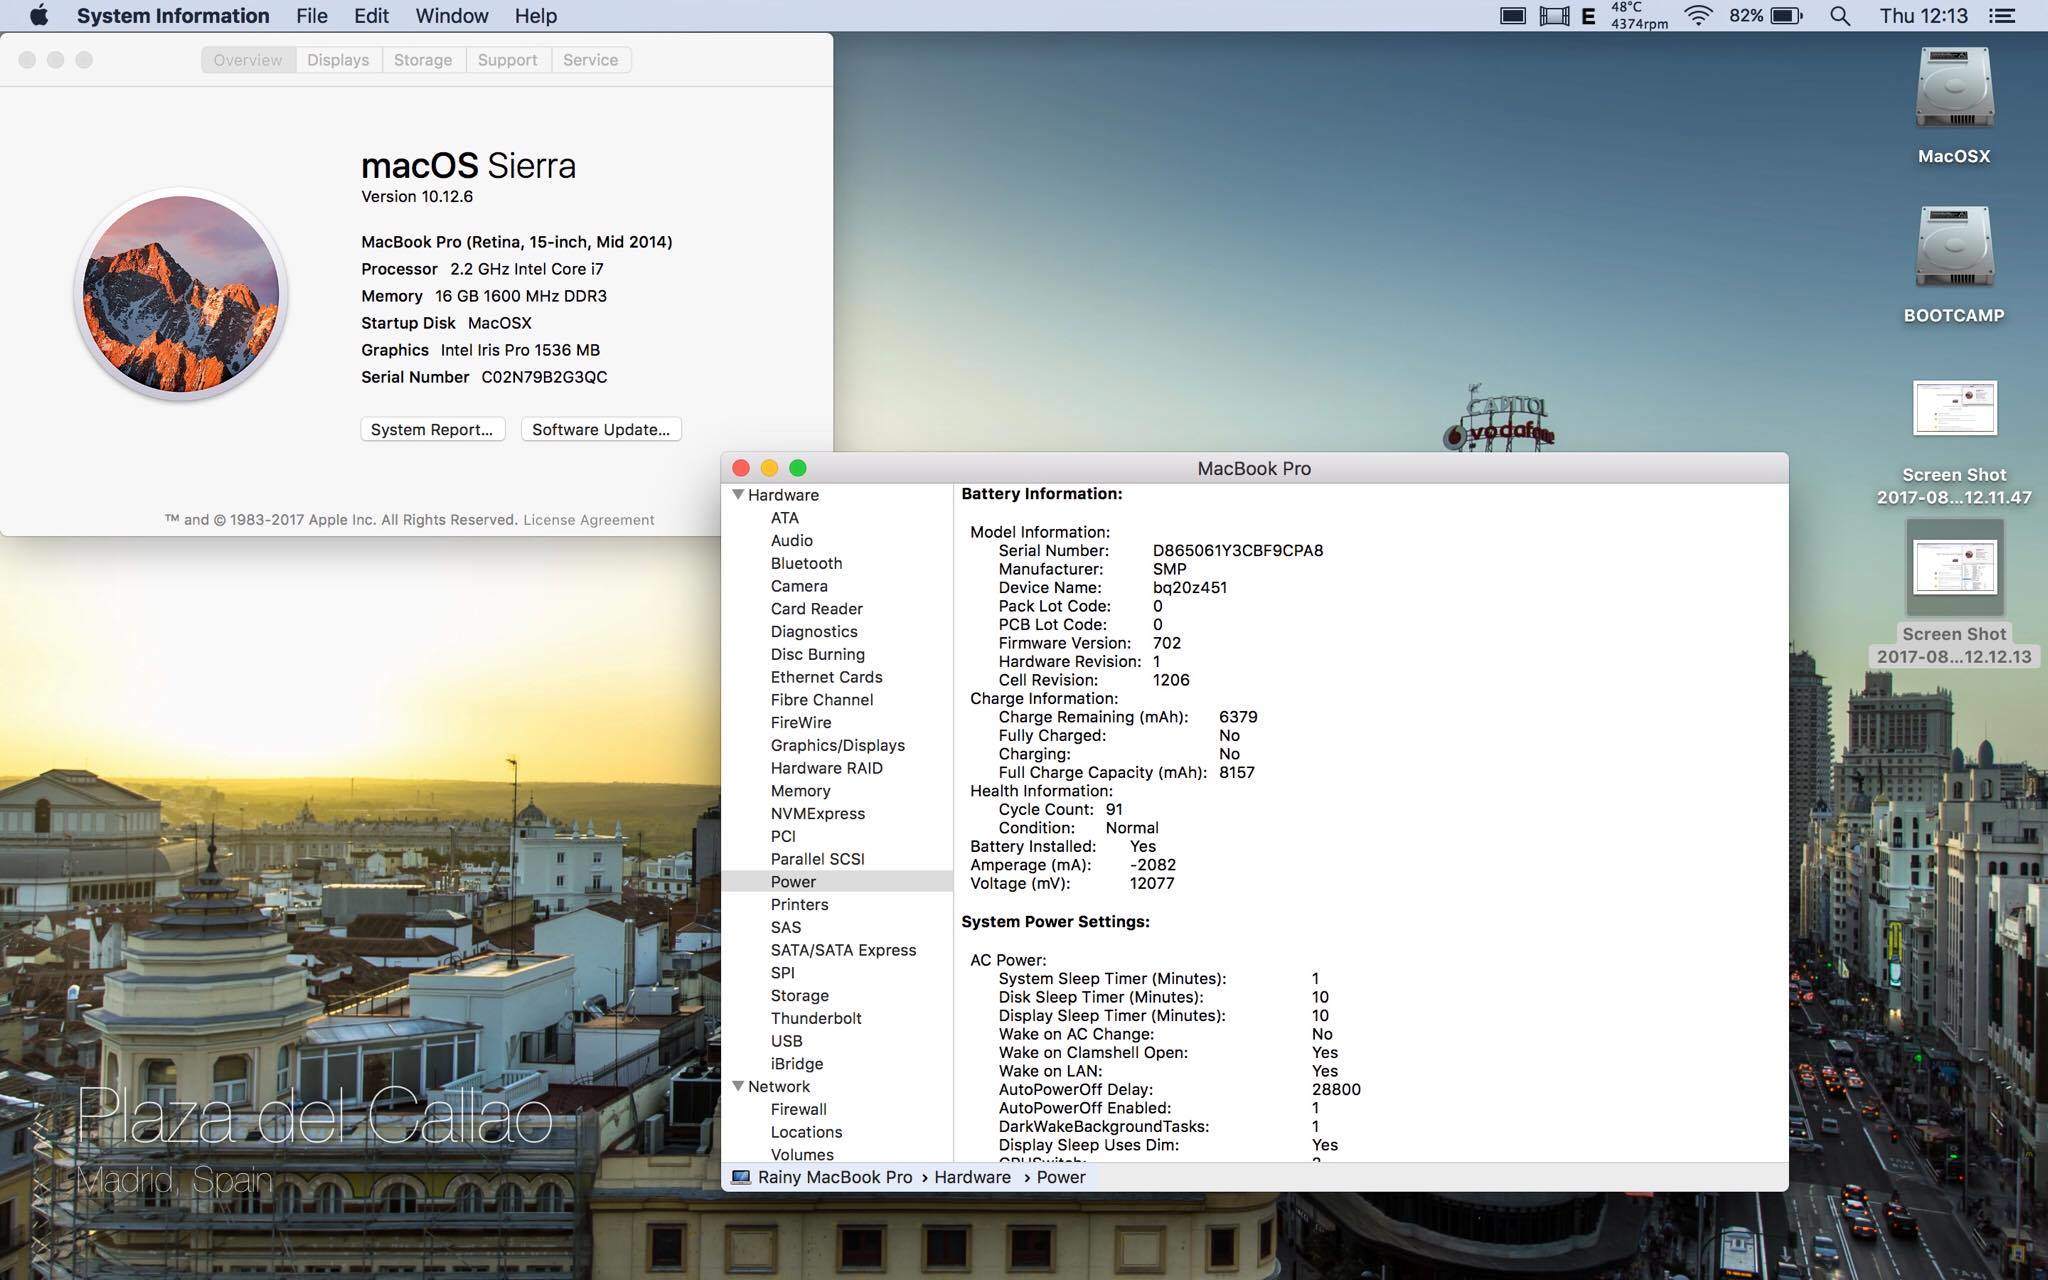Select Thunderbolt in the sidebar
The width and height of the screenshot is (2048, 1280).
816,1018
